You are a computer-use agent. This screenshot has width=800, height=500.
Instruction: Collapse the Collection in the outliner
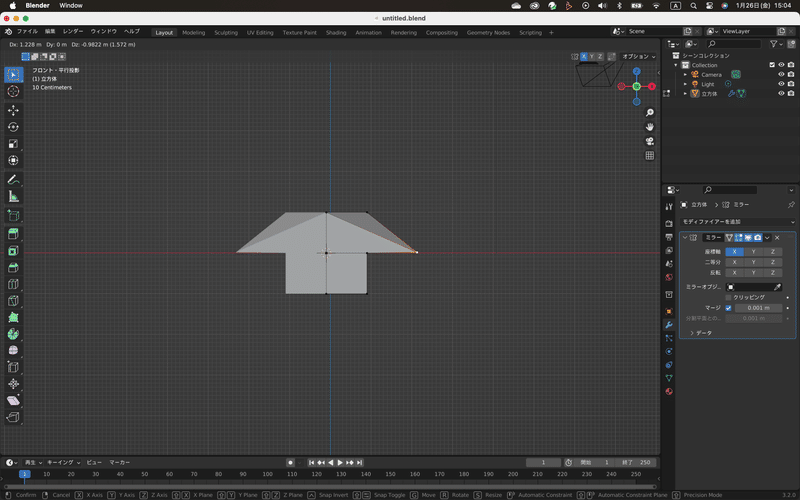[676, 65]
